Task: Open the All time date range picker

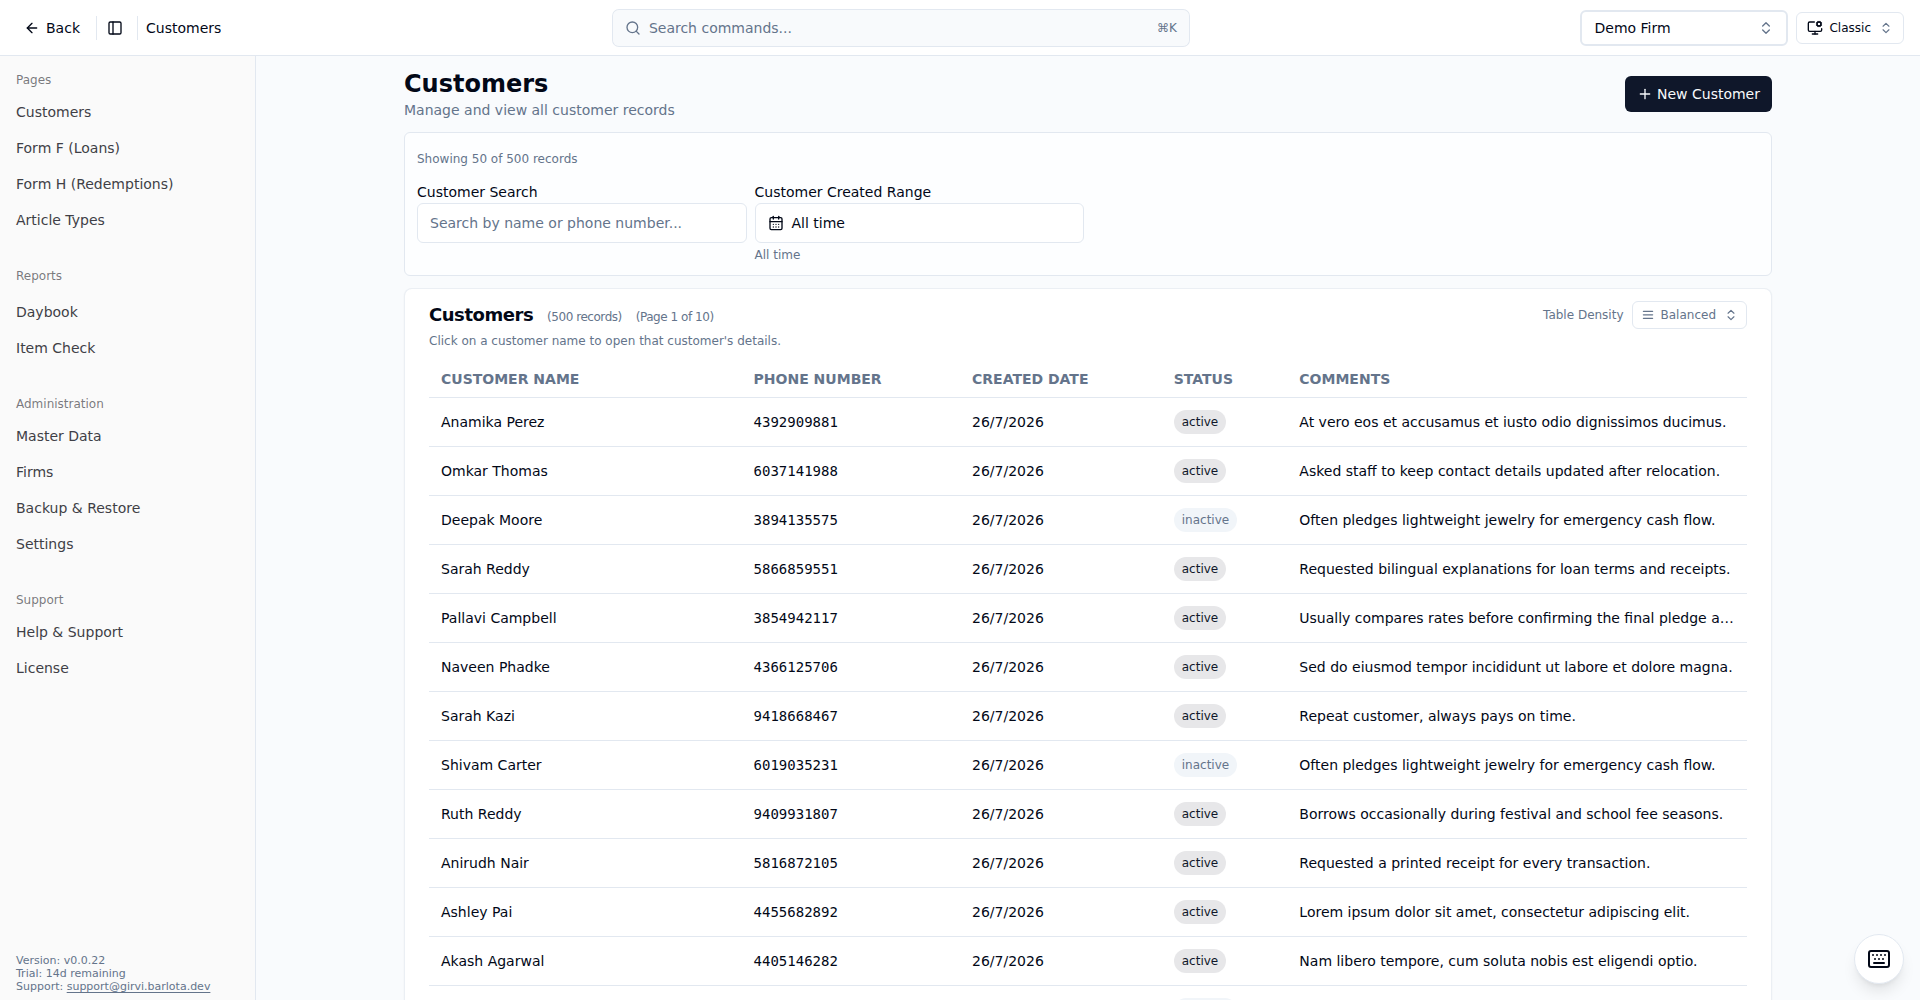Action: [x=919, y=223]
